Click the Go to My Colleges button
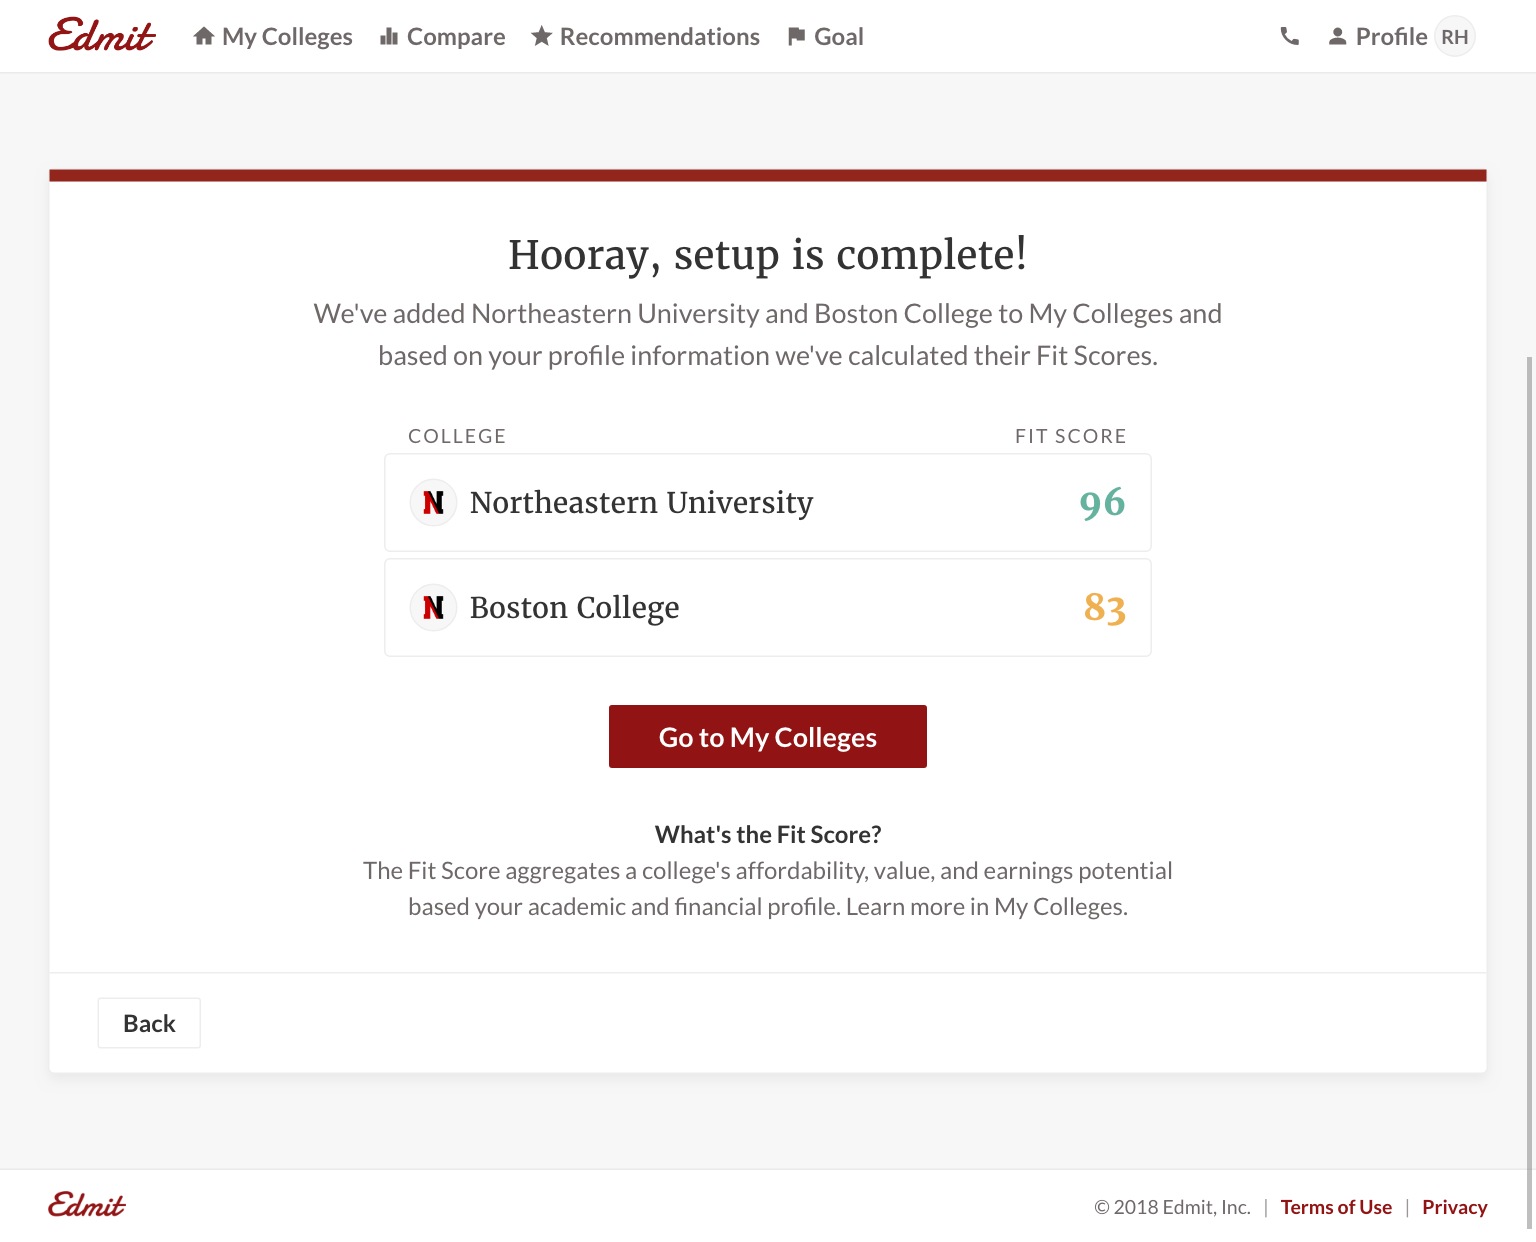 (x=768, y=737)
